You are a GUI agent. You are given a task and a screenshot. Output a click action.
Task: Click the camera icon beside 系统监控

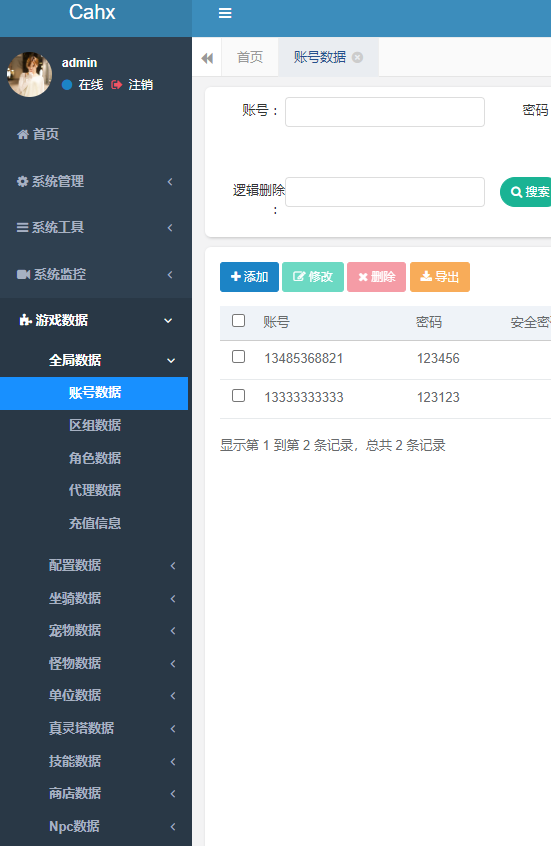[23, 275]
